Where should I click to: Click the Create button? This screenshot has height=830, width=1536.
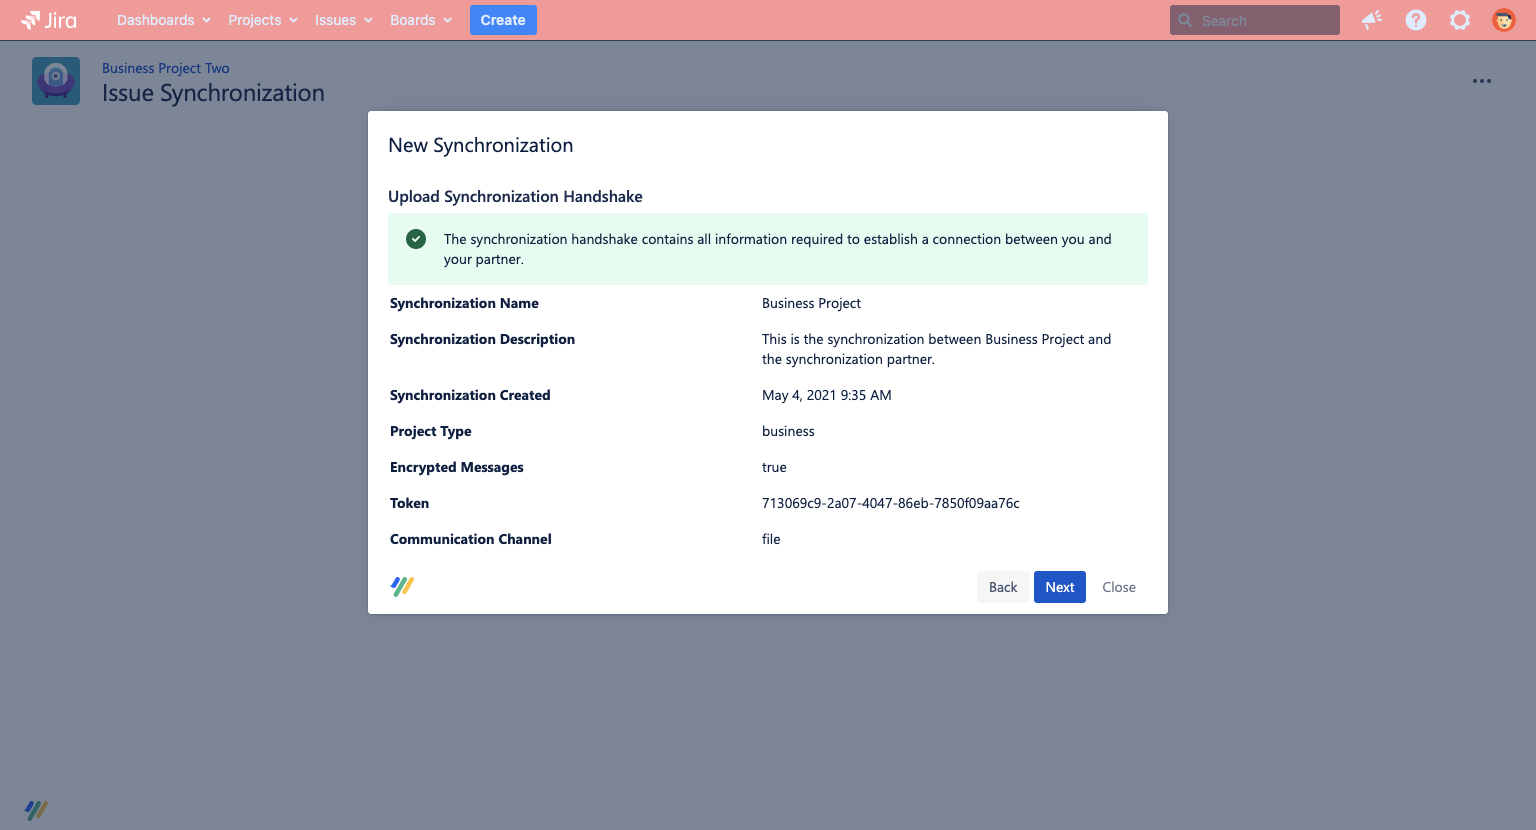click(x=503, y=20)
